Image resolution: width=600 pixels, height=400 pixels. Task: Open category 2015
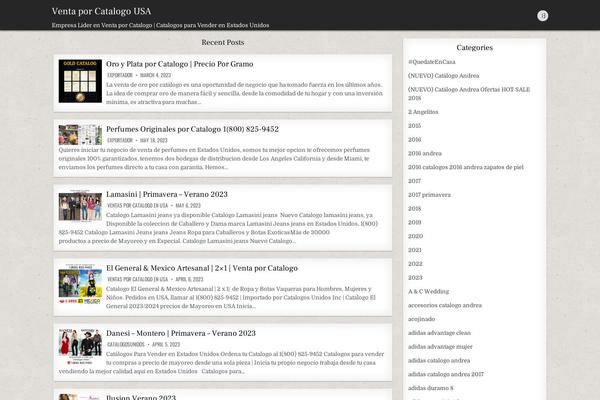pos(414,126)
